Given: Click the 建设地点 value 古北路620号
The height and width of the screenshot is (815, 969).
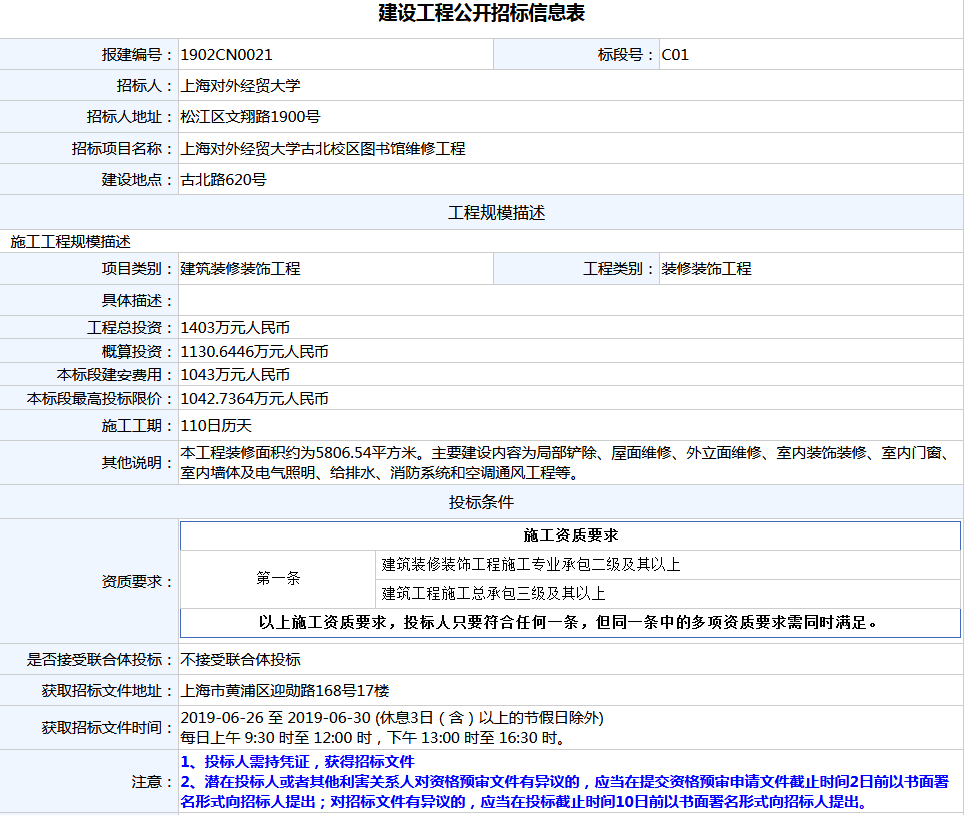Looking at the screenshot, I should [223, 180].
